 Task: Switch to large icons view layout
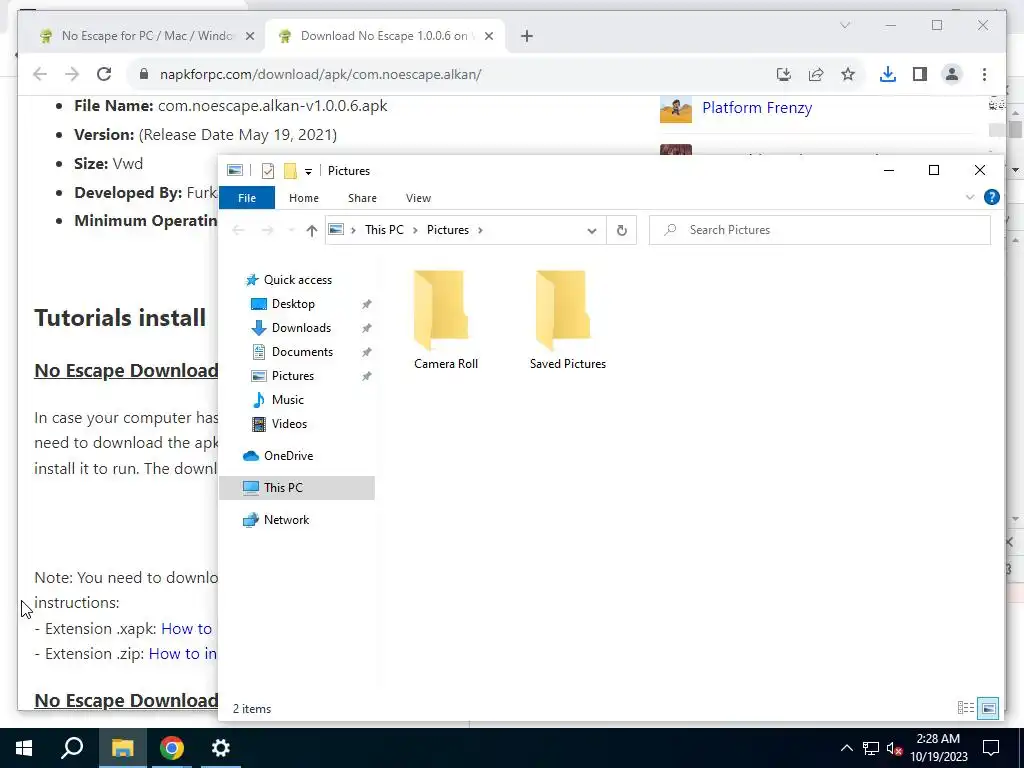(x=988, y=708)
